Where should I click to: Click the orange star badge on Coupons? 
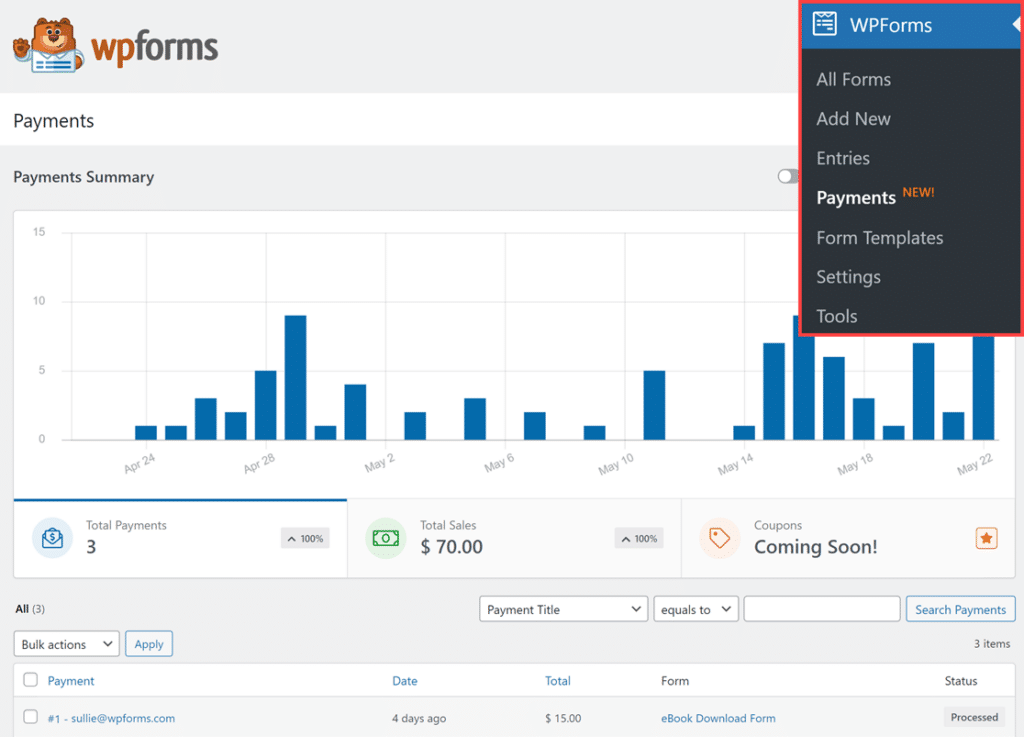tap(986, 538)
